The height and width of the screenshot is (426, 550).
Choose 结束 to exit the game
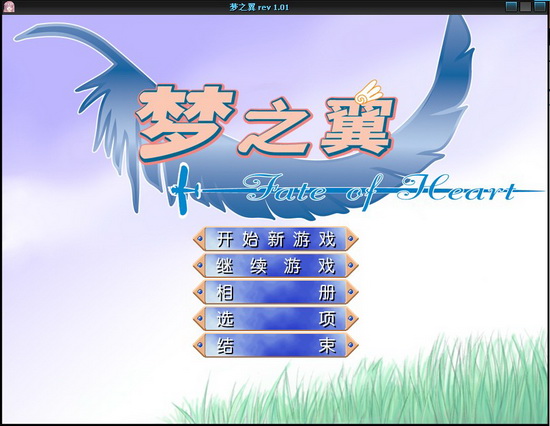(275, 345)
